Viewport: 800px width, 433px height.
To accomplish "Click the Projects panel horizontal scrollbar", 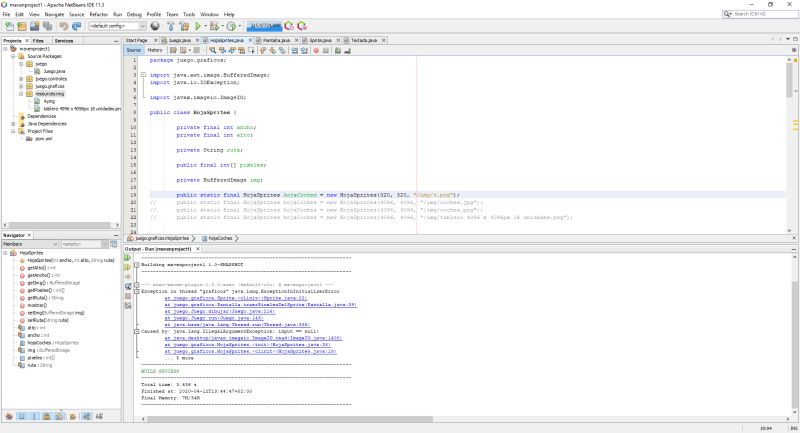I will [x=59, y=225].
